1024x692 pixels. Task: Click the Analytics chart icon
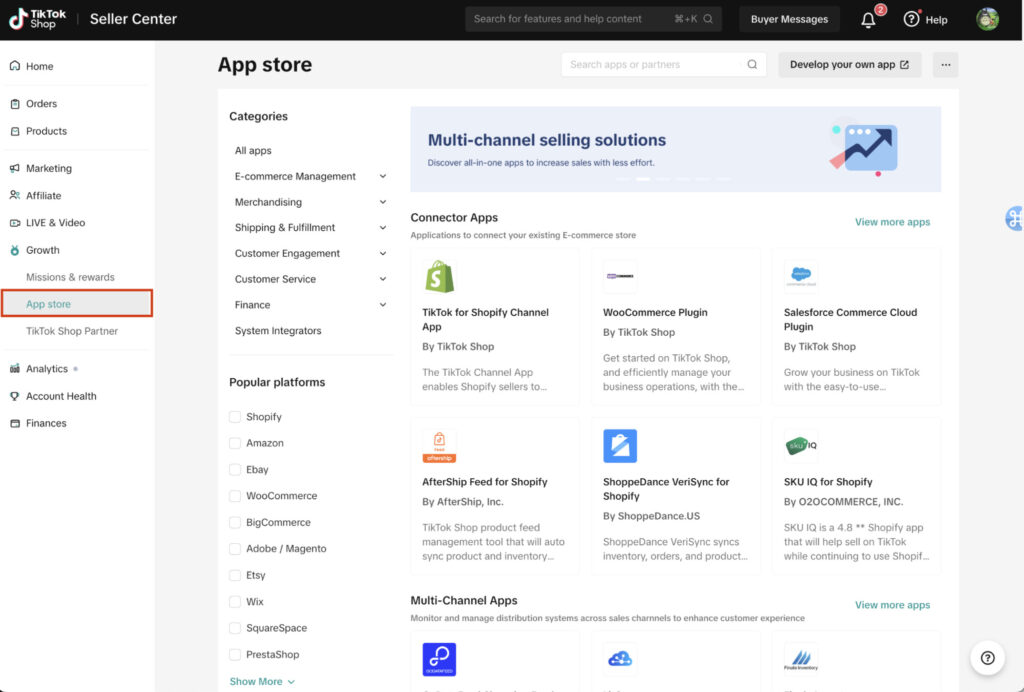click(14, 369)
